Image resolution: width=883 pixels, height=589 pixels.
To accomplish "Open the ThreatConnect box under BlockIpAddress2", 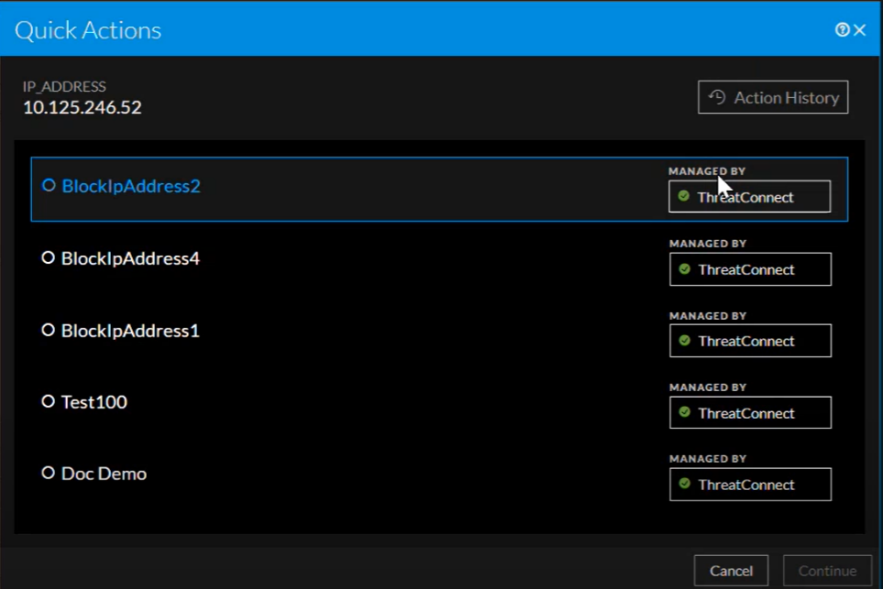I will coord(749,196).
